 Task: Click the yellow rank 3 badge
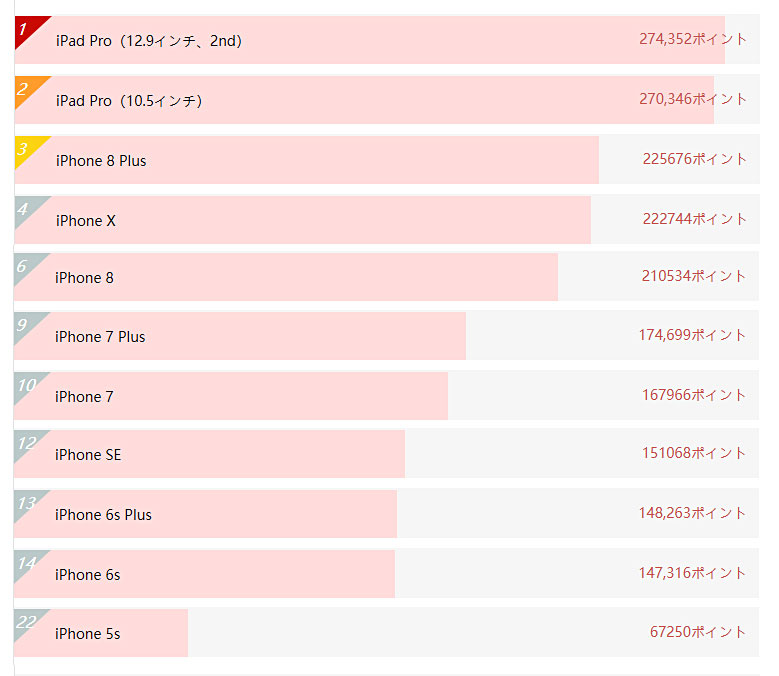click(x=27, y=149)
